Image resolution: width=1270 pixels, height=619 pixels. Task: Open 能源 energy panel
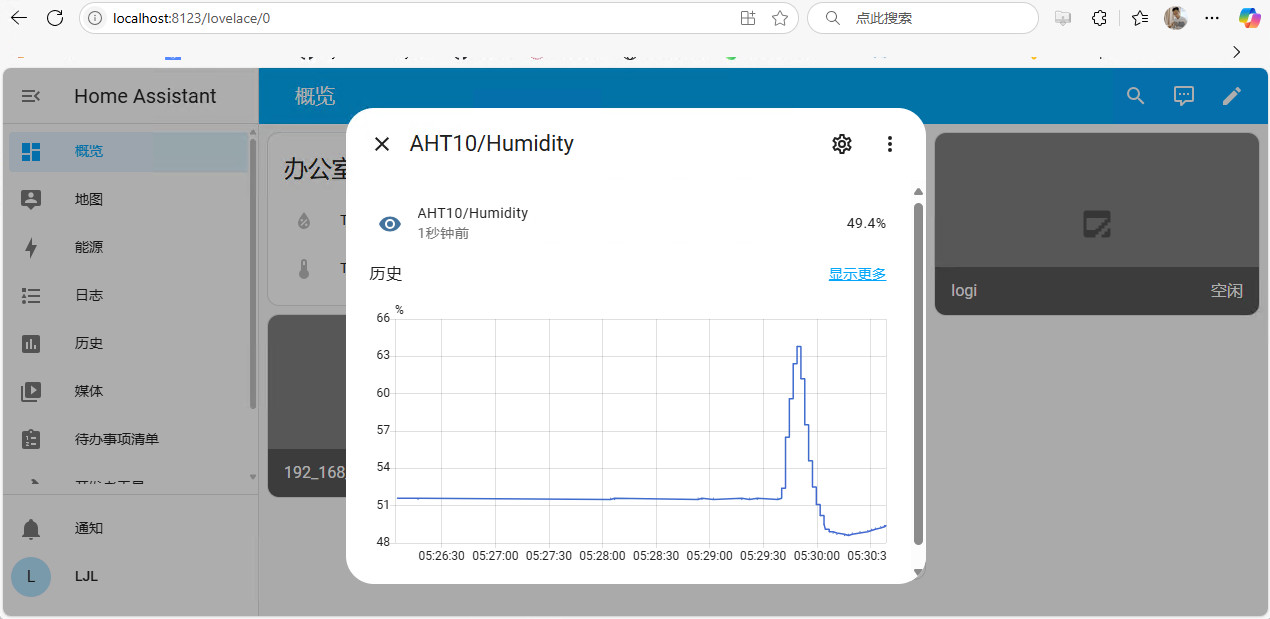point(89,247)
